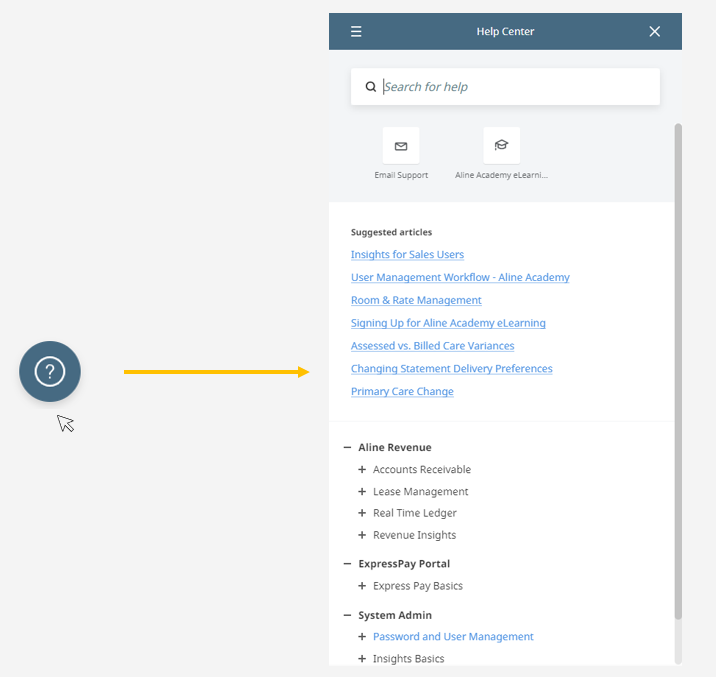
Task: Click the Accounts Receivable text
Action: click(x=422, y=469)
